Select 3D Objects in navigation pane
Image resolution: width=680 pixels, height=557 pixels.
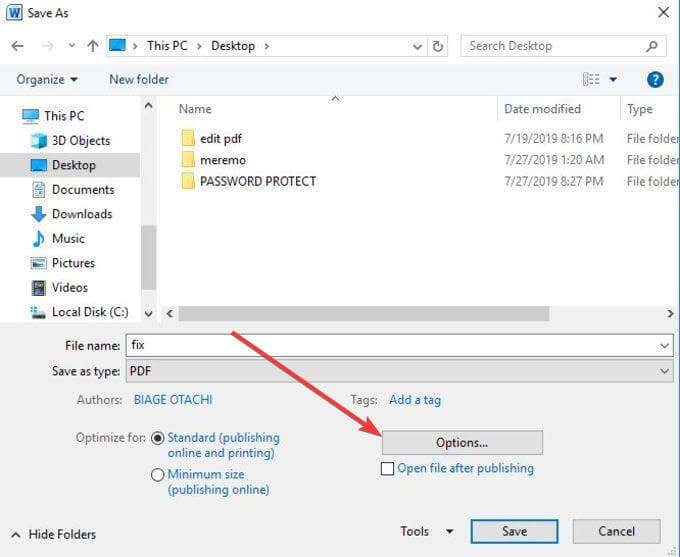pos(80,141)
